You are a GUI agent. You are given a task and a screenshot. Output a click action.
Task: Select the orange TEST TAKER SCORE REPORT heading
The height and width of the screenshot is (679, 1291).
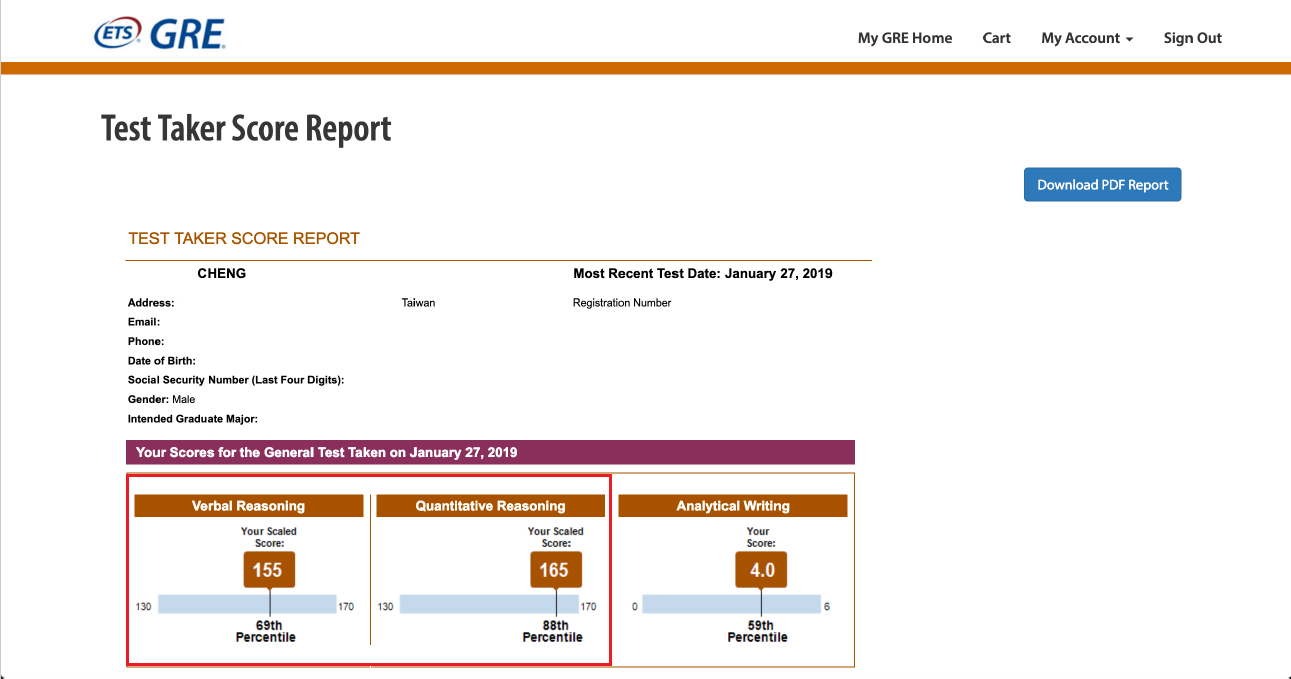(x=244, y=239)
